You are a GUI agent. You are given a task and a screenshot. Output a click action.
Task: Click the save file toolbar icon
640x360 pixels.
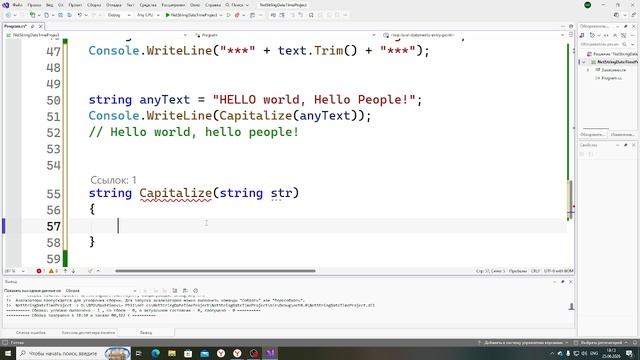pos(60,15)
